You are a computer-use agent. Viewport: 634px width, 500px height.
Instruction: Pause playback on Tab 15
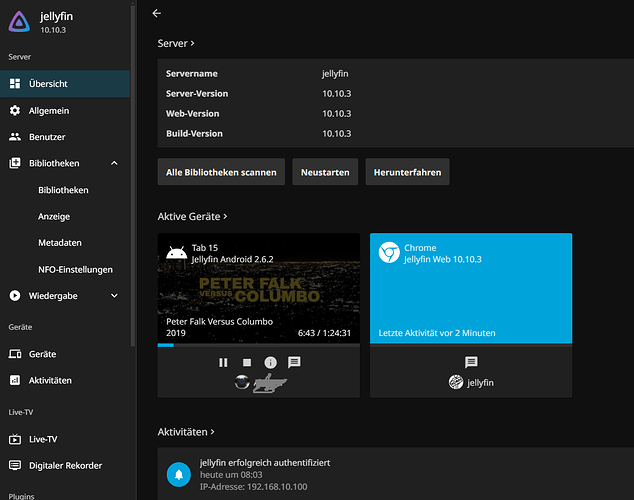pos(223,363)
